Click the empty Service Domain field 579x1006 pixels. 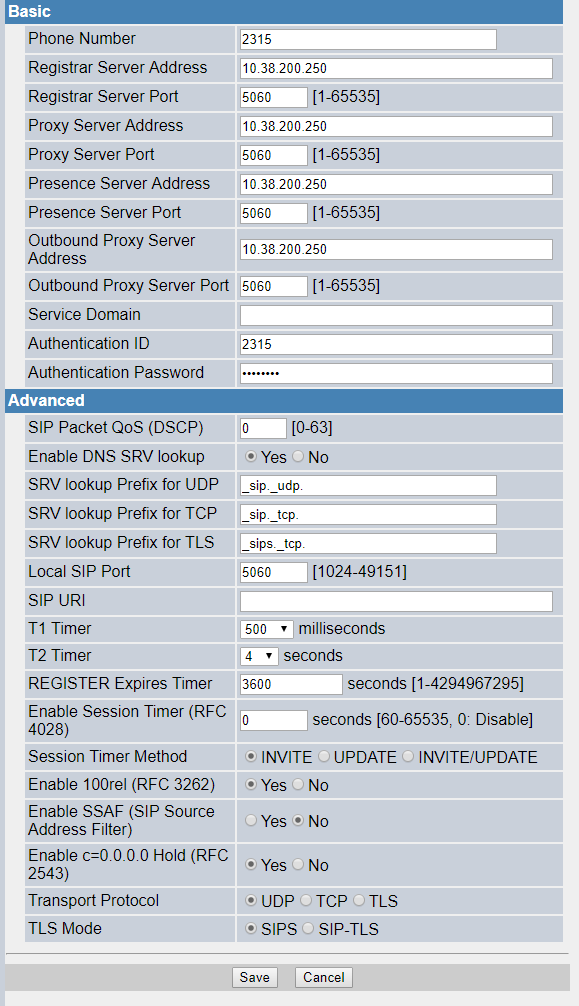click(x=396, y=315)
